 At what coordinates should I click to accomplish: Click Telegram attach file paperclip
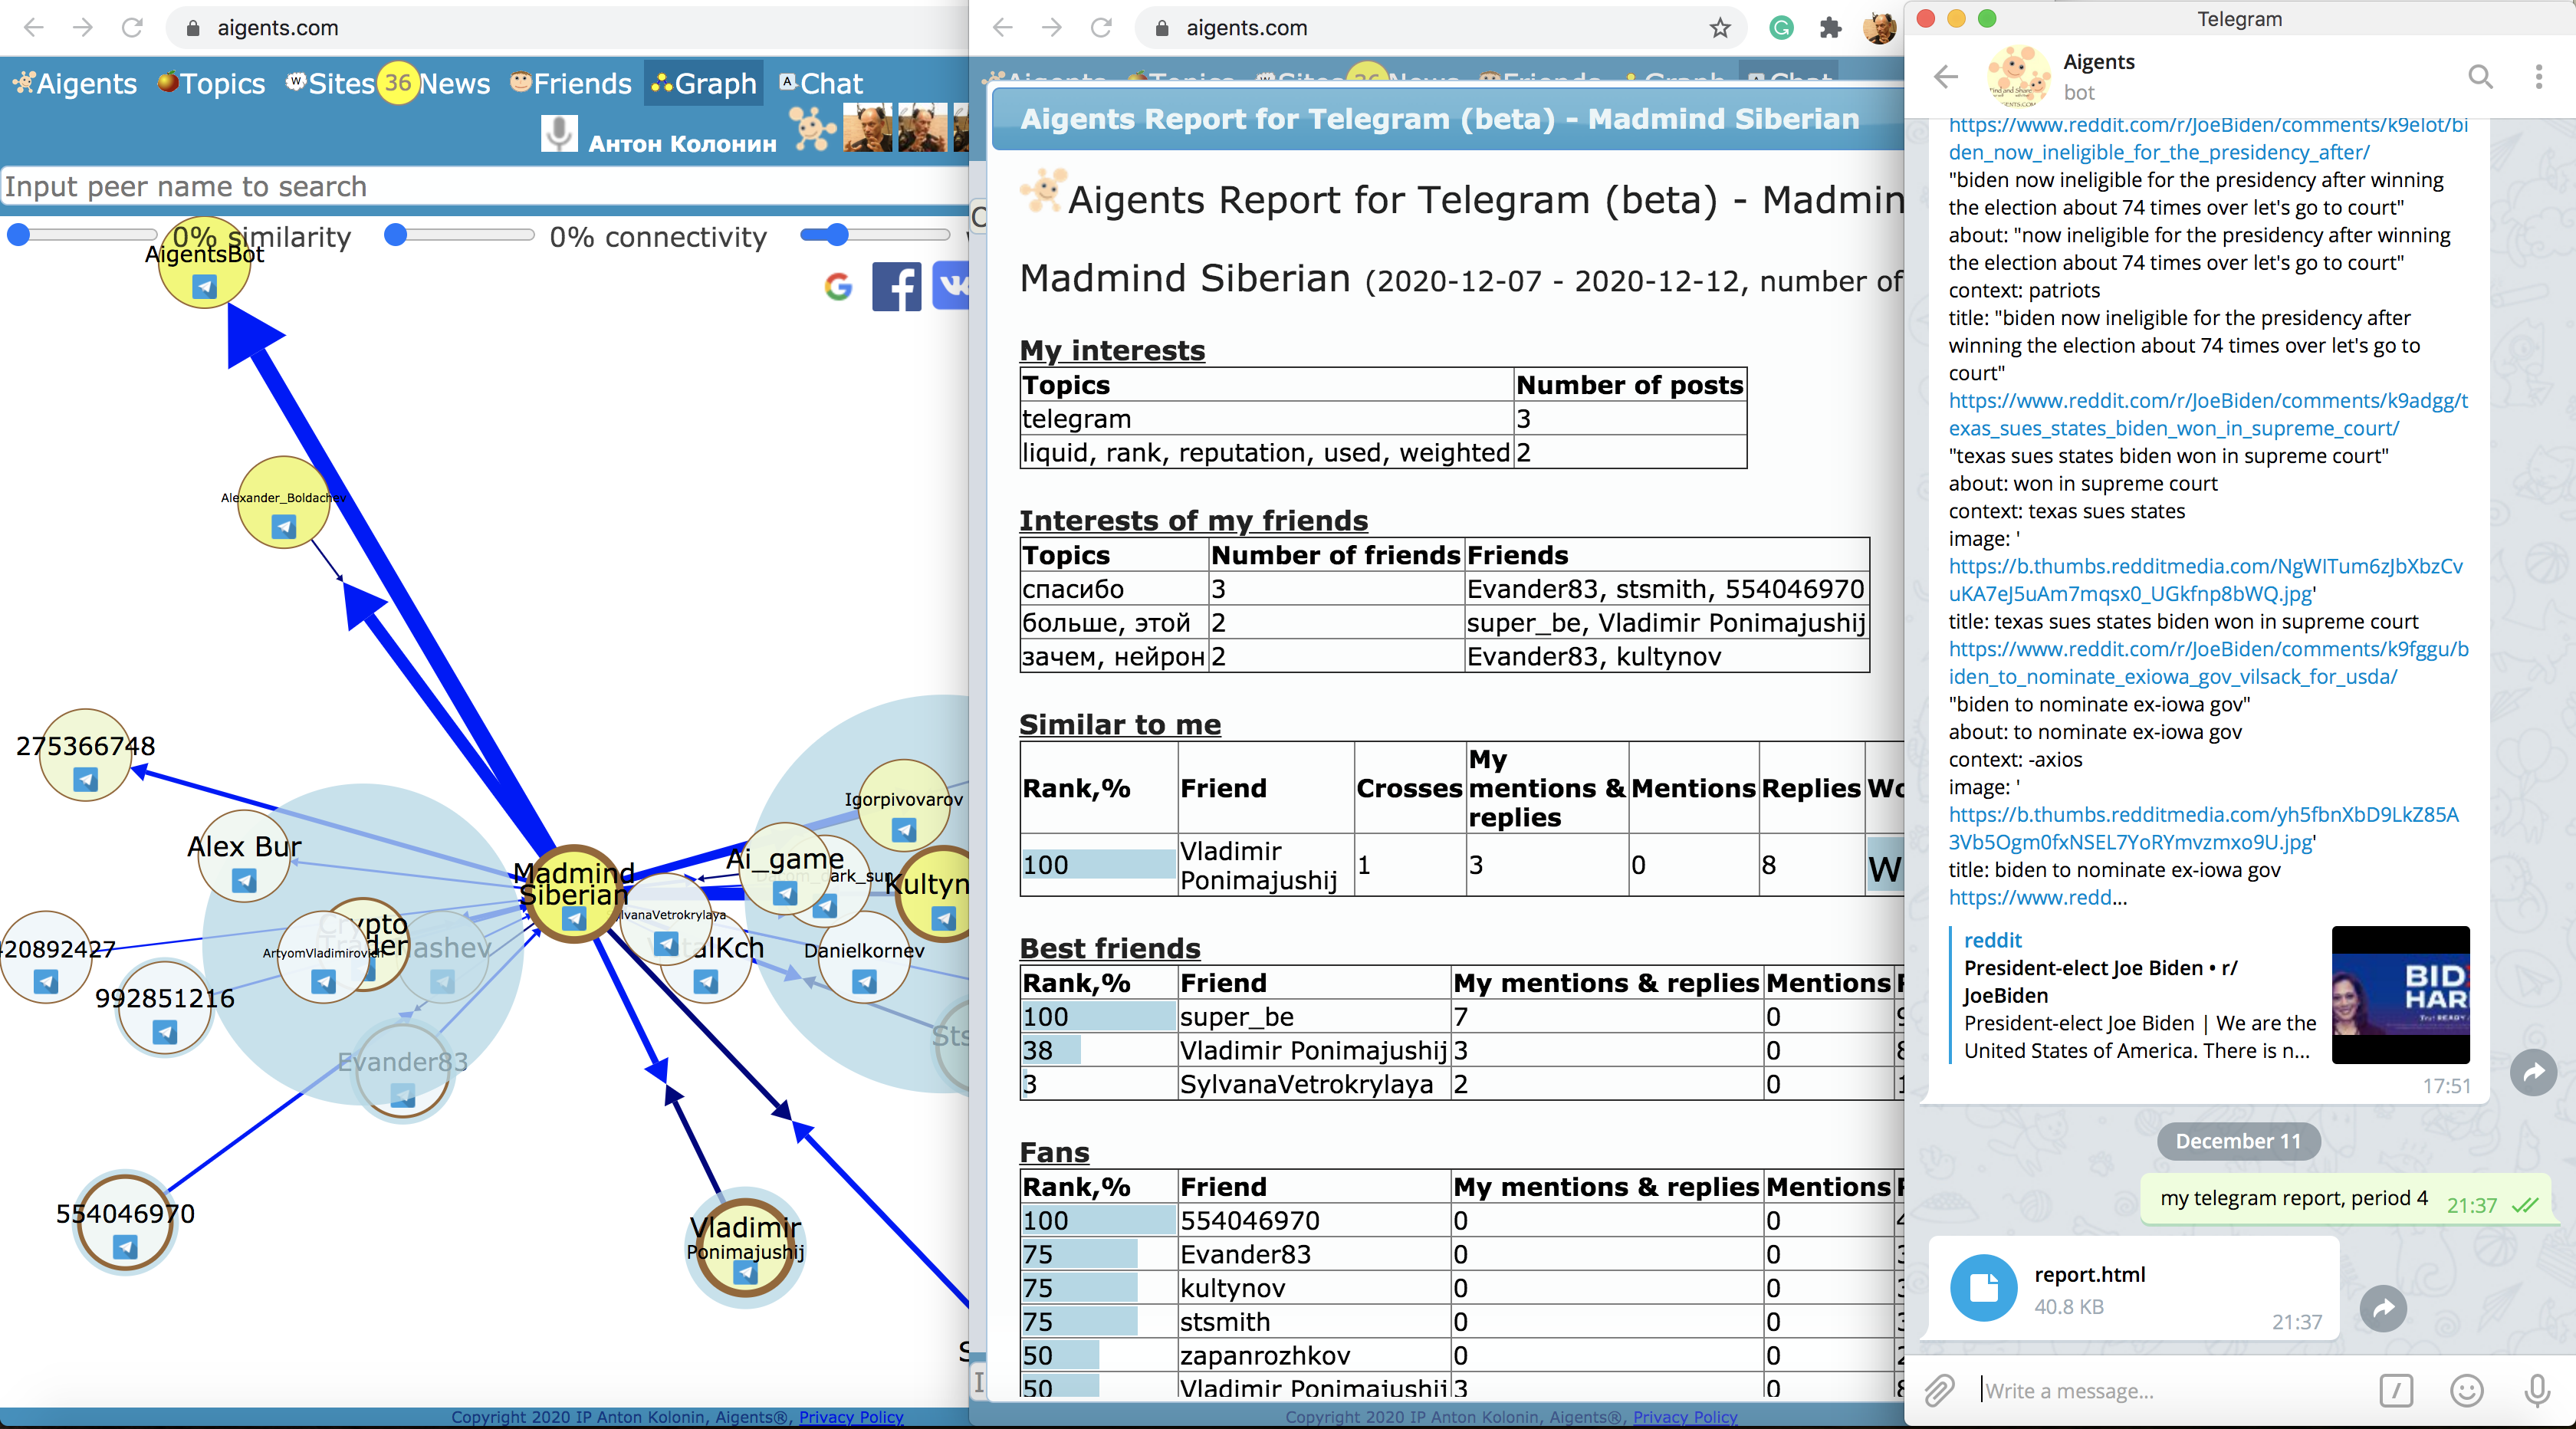click(1939, 1390)
